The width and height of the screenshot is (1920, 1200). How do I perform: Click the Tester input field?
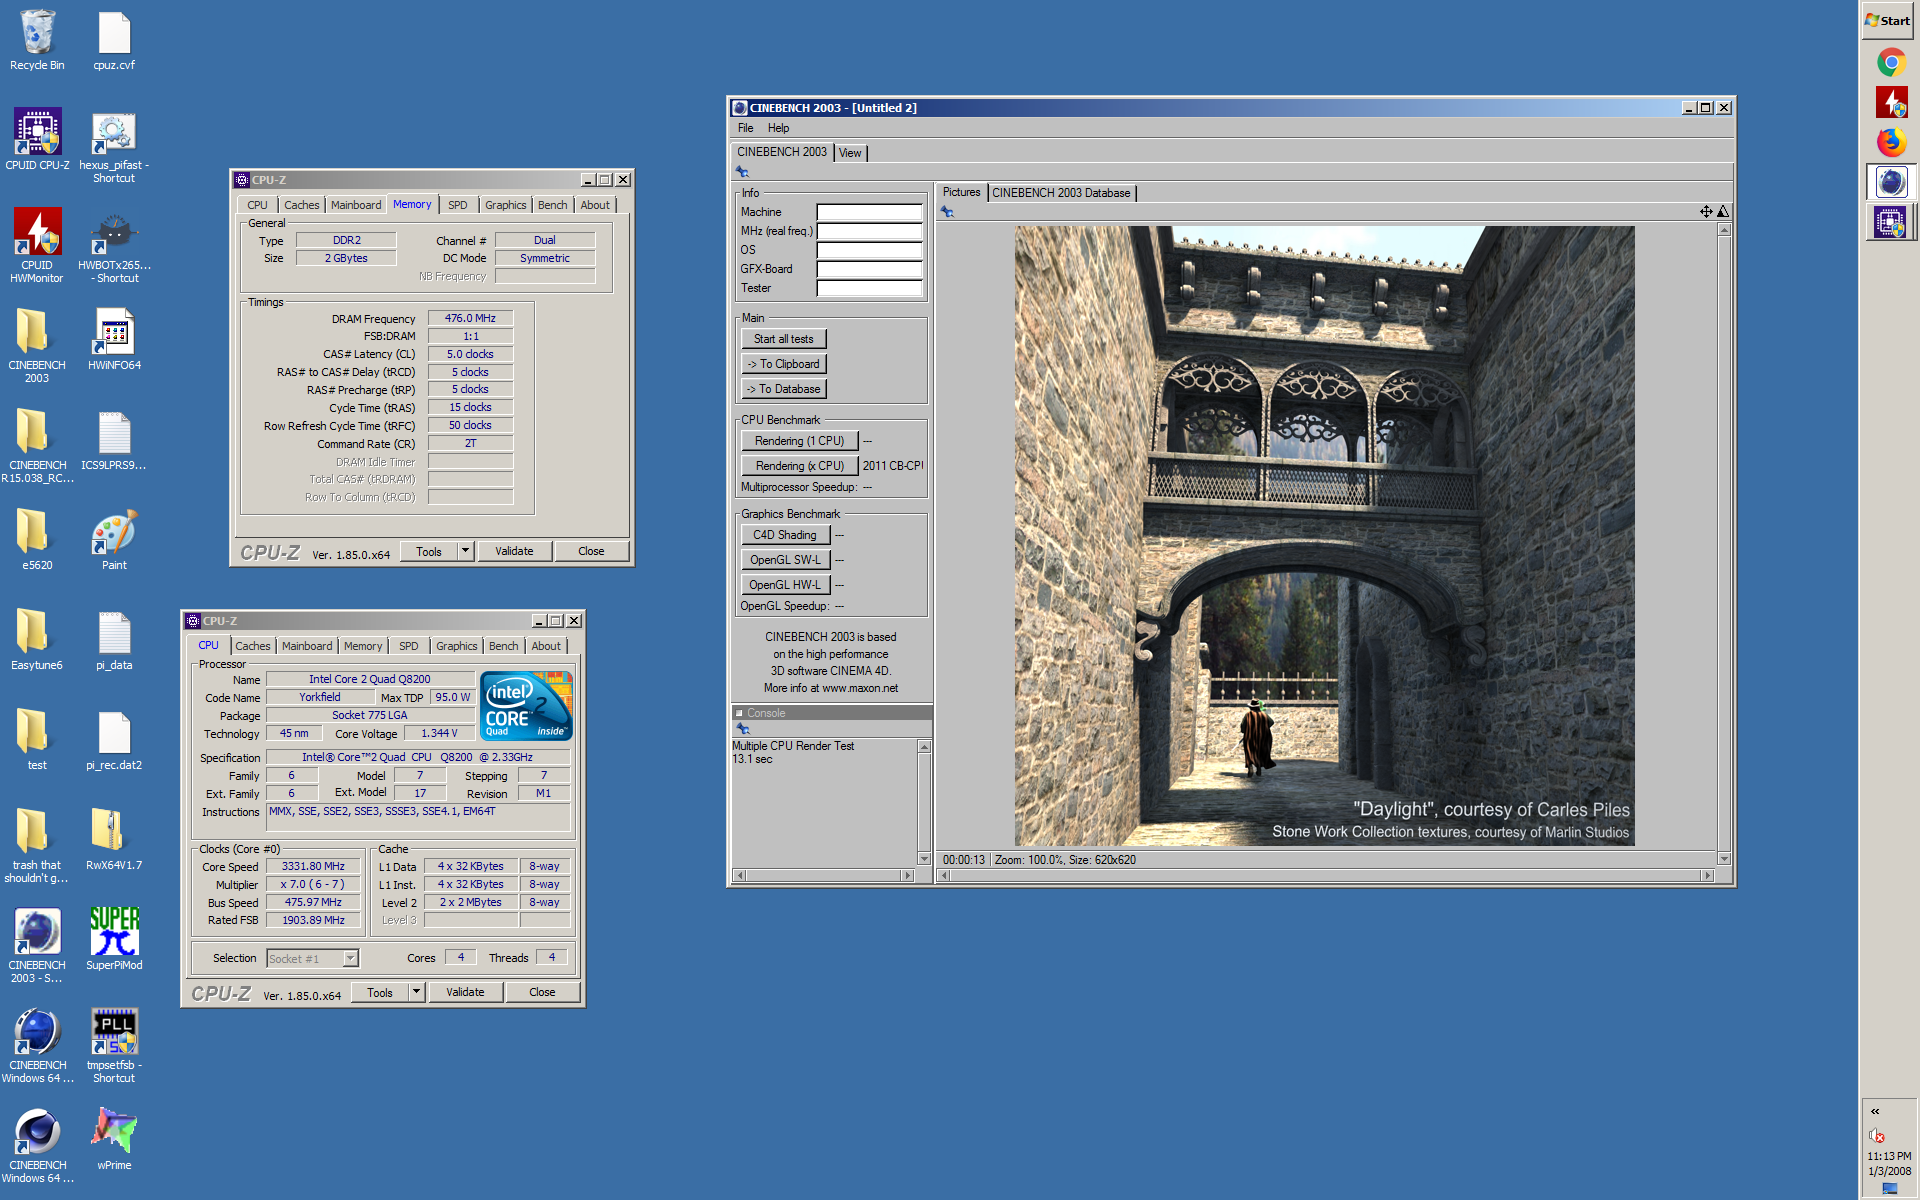(x=869, y=288)
